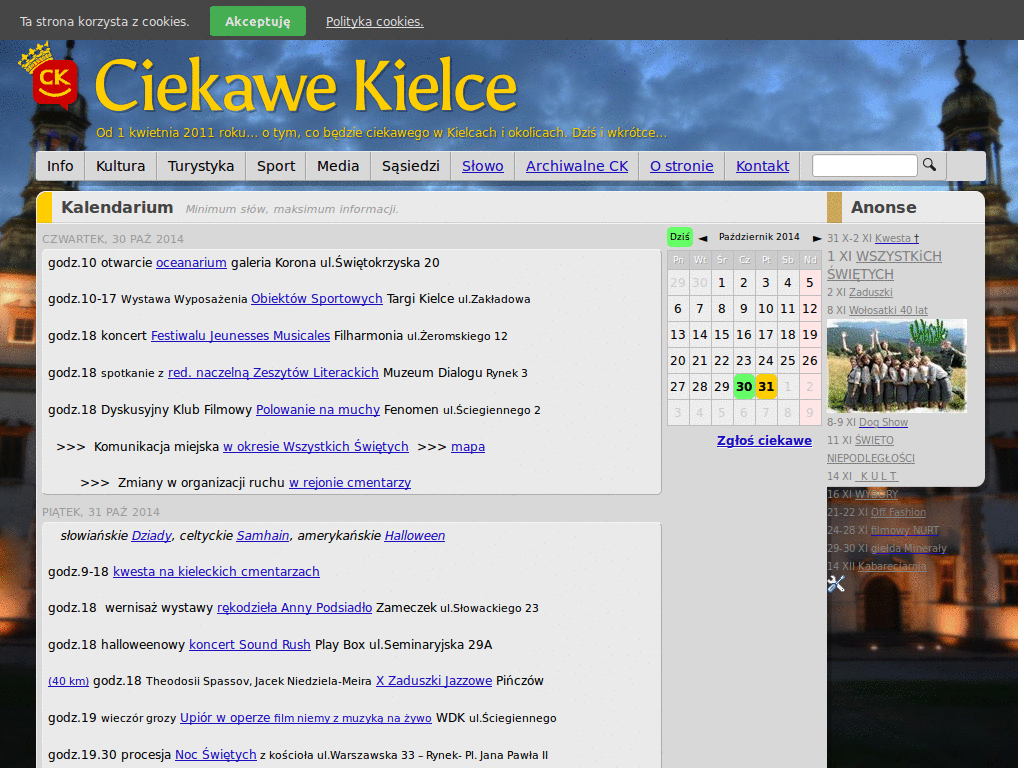The image size is (1024, 768).
Task: Click inside the search input field
Action: [x=864, y=165]
